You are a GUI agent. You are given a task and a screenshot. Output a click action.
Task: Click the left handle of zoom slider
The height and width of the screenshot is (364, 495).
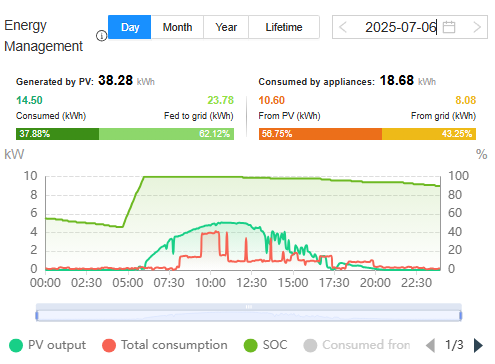[x=37, y=315]
